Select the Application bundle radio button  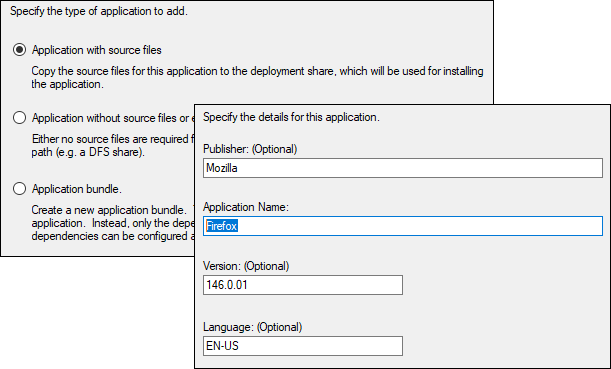[x=19, y=189]
